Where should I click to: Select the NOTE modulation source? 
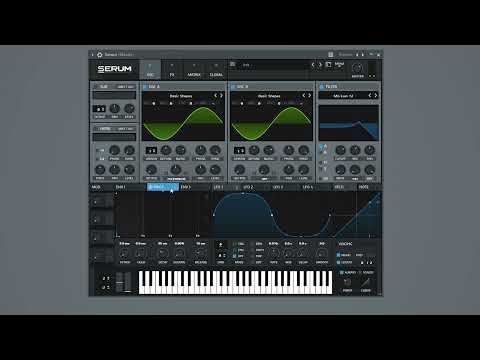pos(363,187)
